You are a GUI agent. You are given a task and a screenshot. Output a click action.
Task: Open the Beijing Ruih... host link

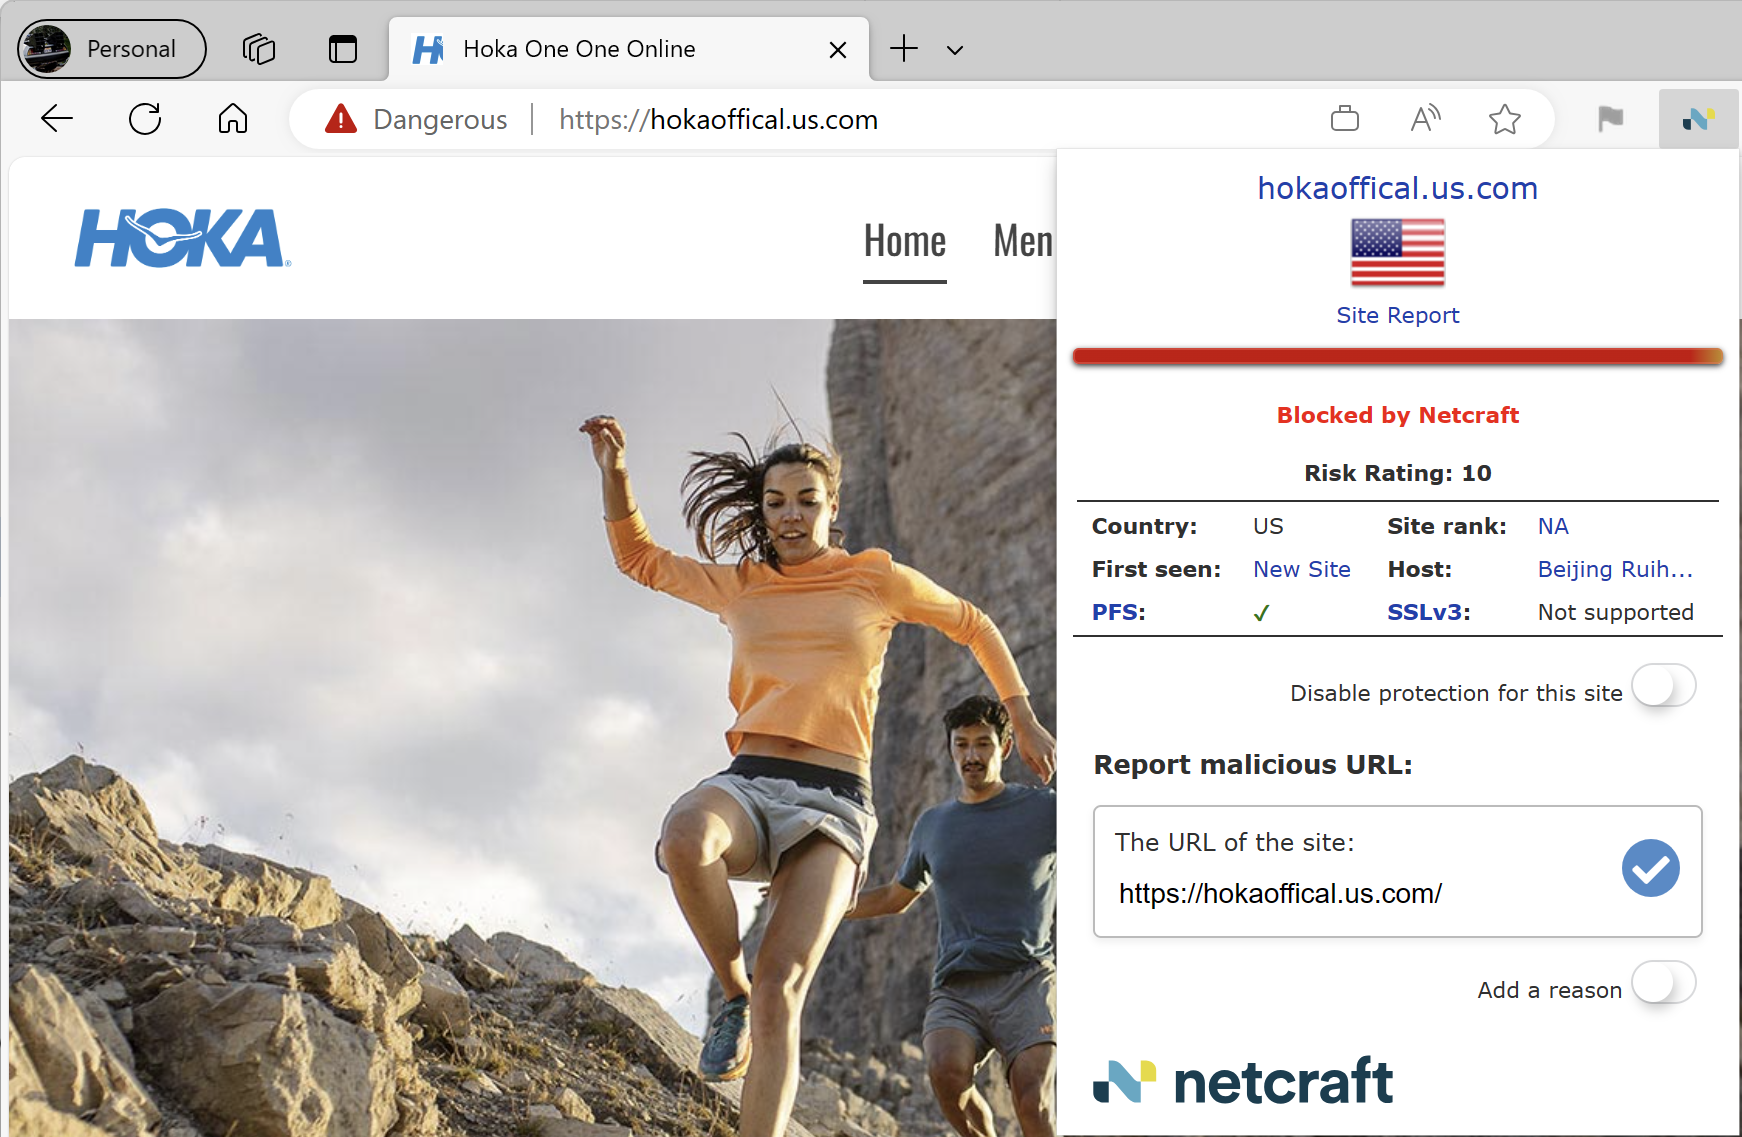(1614, 569)
